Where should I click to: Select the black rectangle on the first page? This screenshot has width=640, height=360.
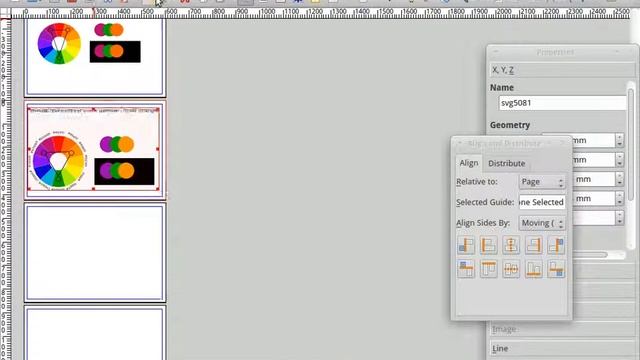click(x=115, y=52)
